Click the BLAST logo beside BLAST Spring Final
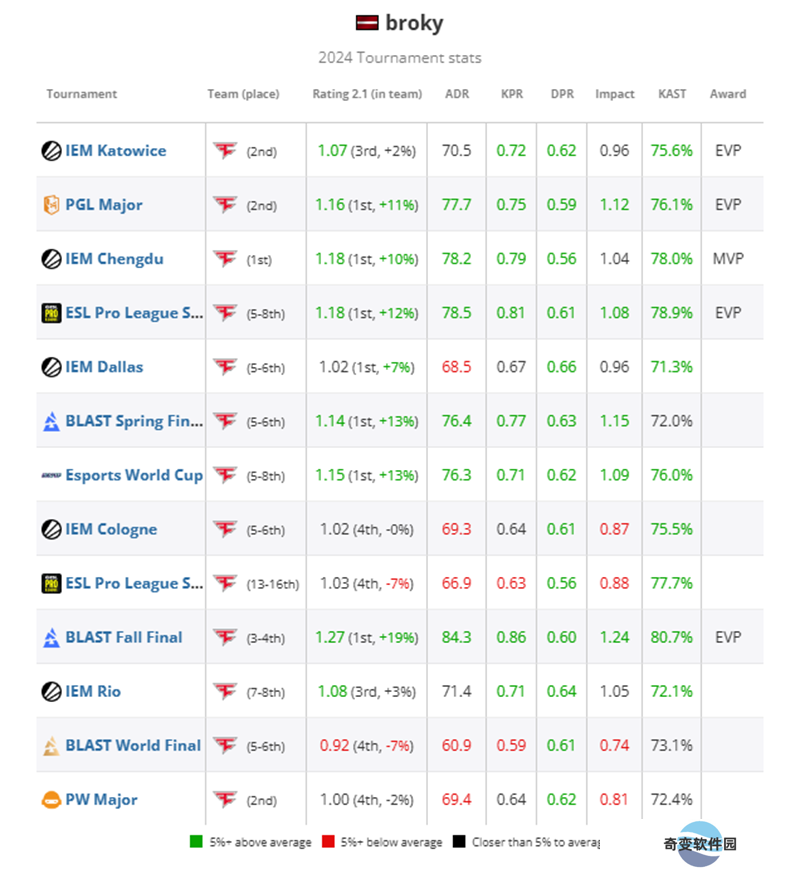Viewport: 800px width, 869px height. [52, 421]
